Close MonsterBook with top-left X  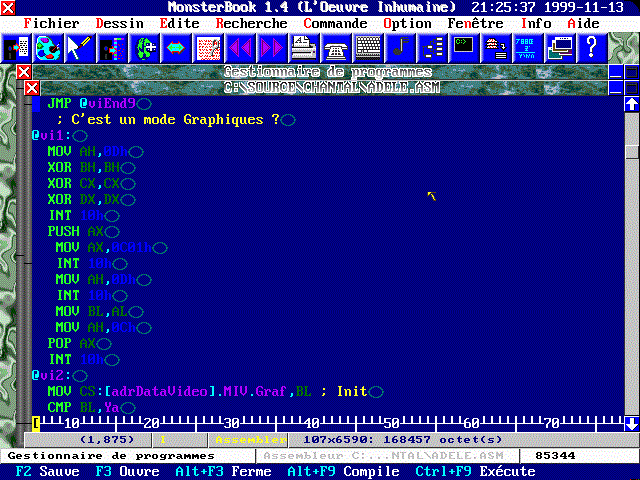8,7
